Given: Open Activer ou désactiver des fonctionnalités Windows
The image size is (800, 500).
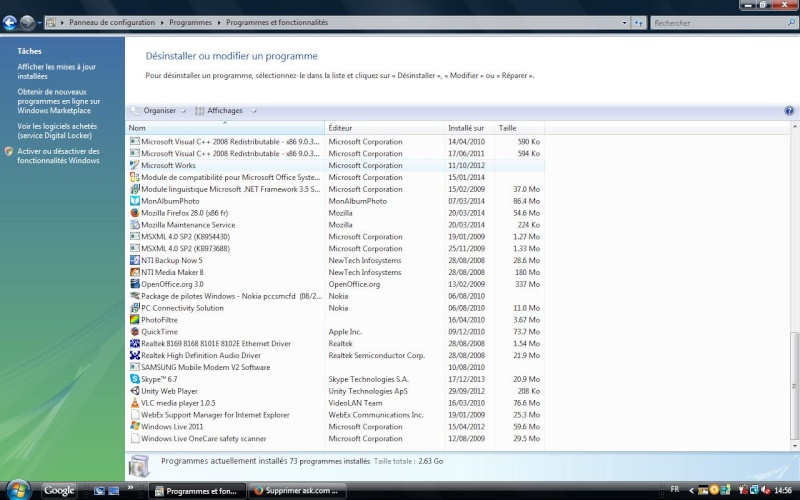Looking at the screenshot, I should point(58,156).
